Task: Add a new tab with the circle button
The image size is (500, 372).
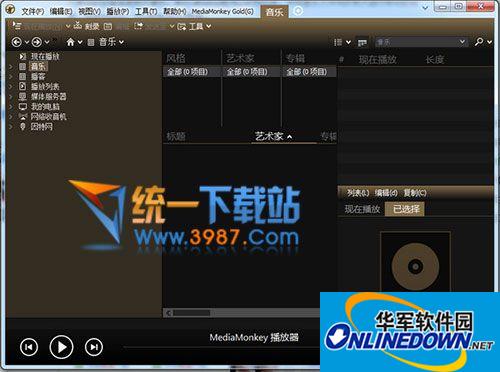Action: click(298, 11)
